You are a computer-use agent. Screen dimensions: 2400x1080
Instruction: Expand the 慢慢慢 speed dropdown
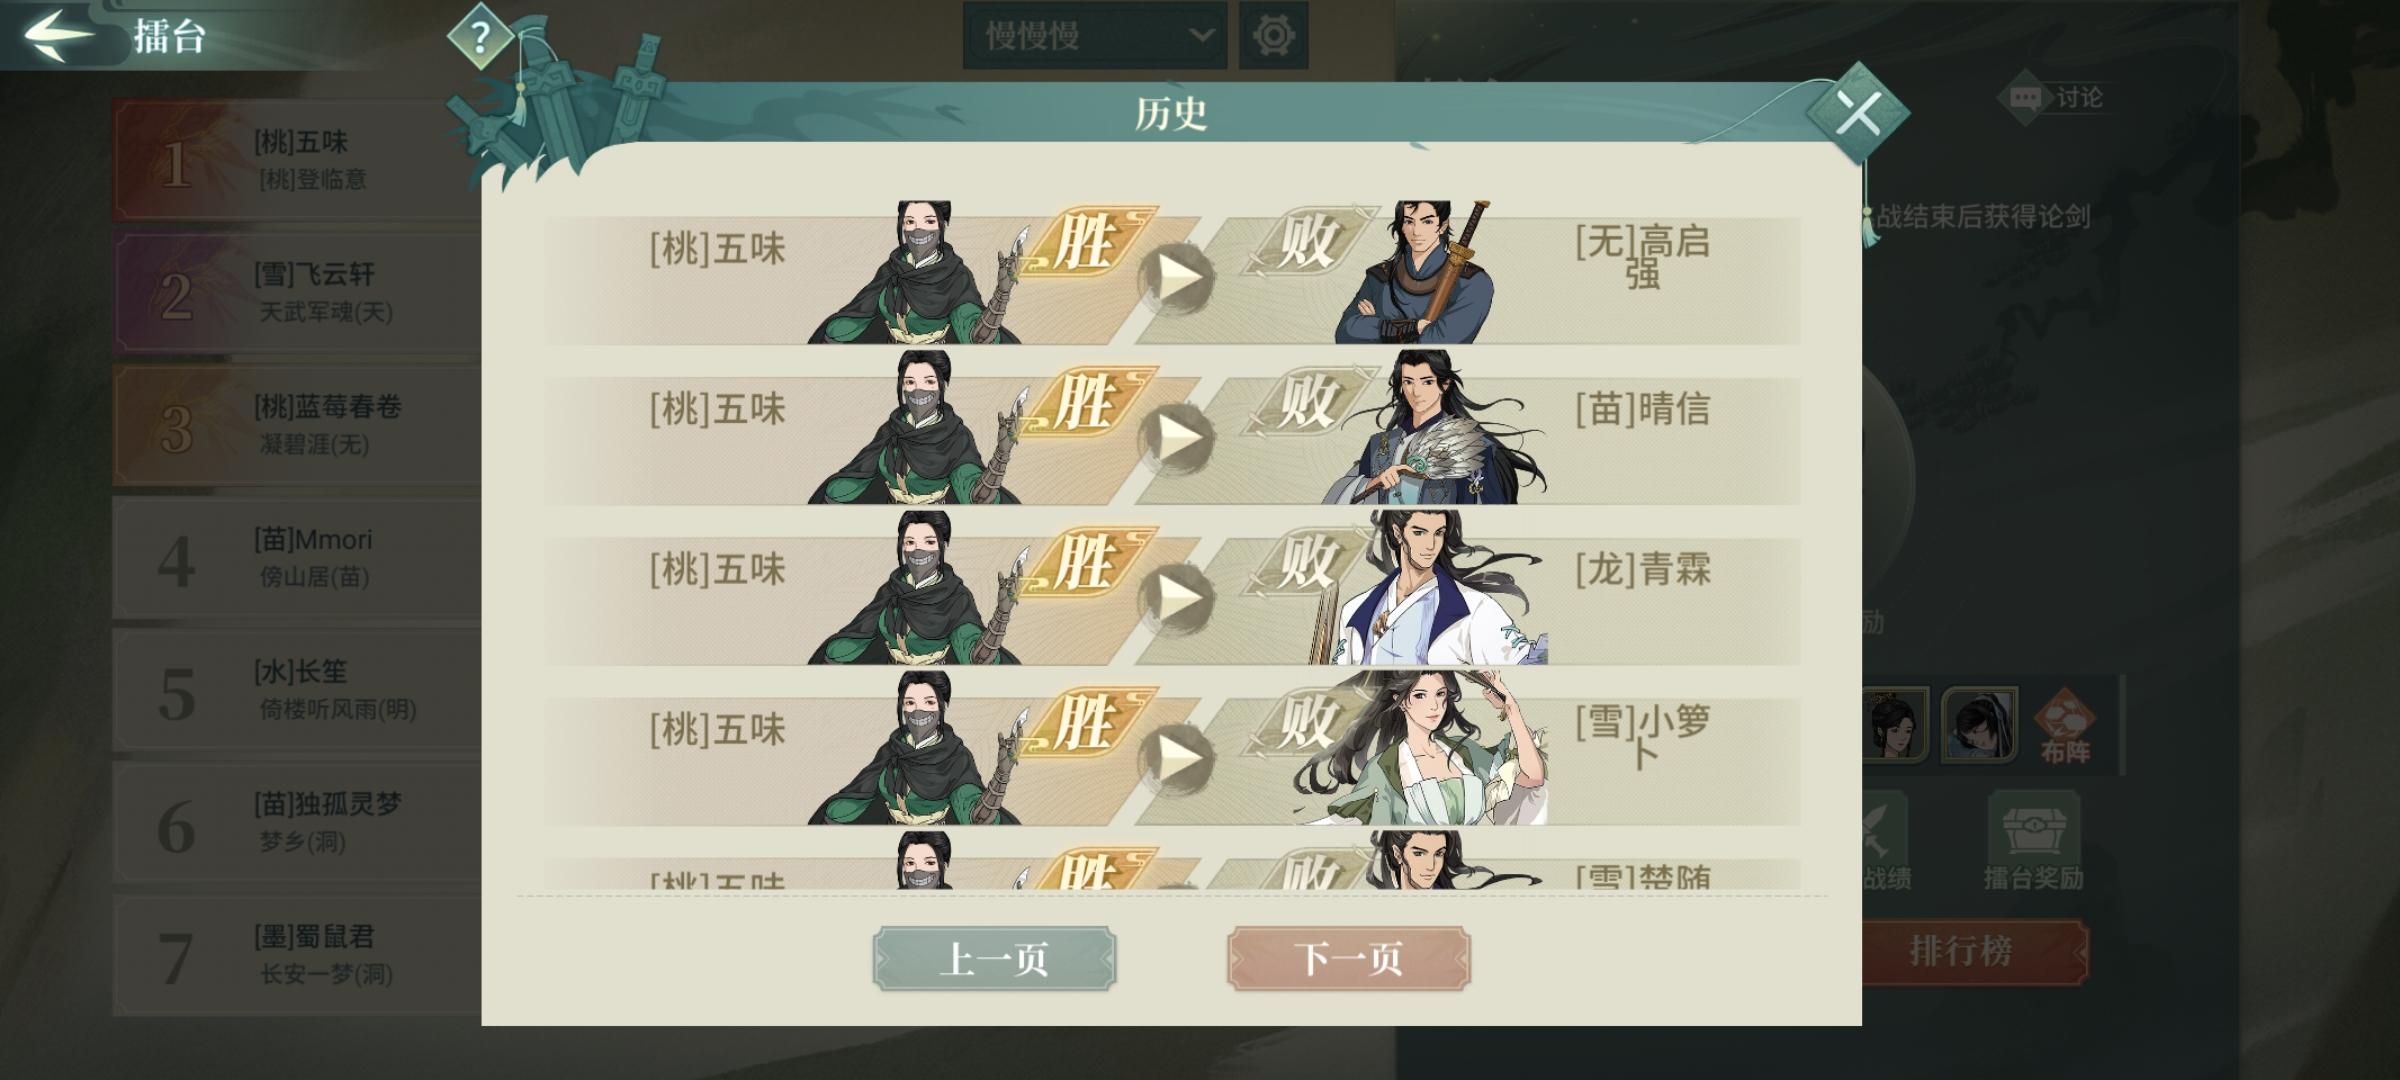point(1095,36)
